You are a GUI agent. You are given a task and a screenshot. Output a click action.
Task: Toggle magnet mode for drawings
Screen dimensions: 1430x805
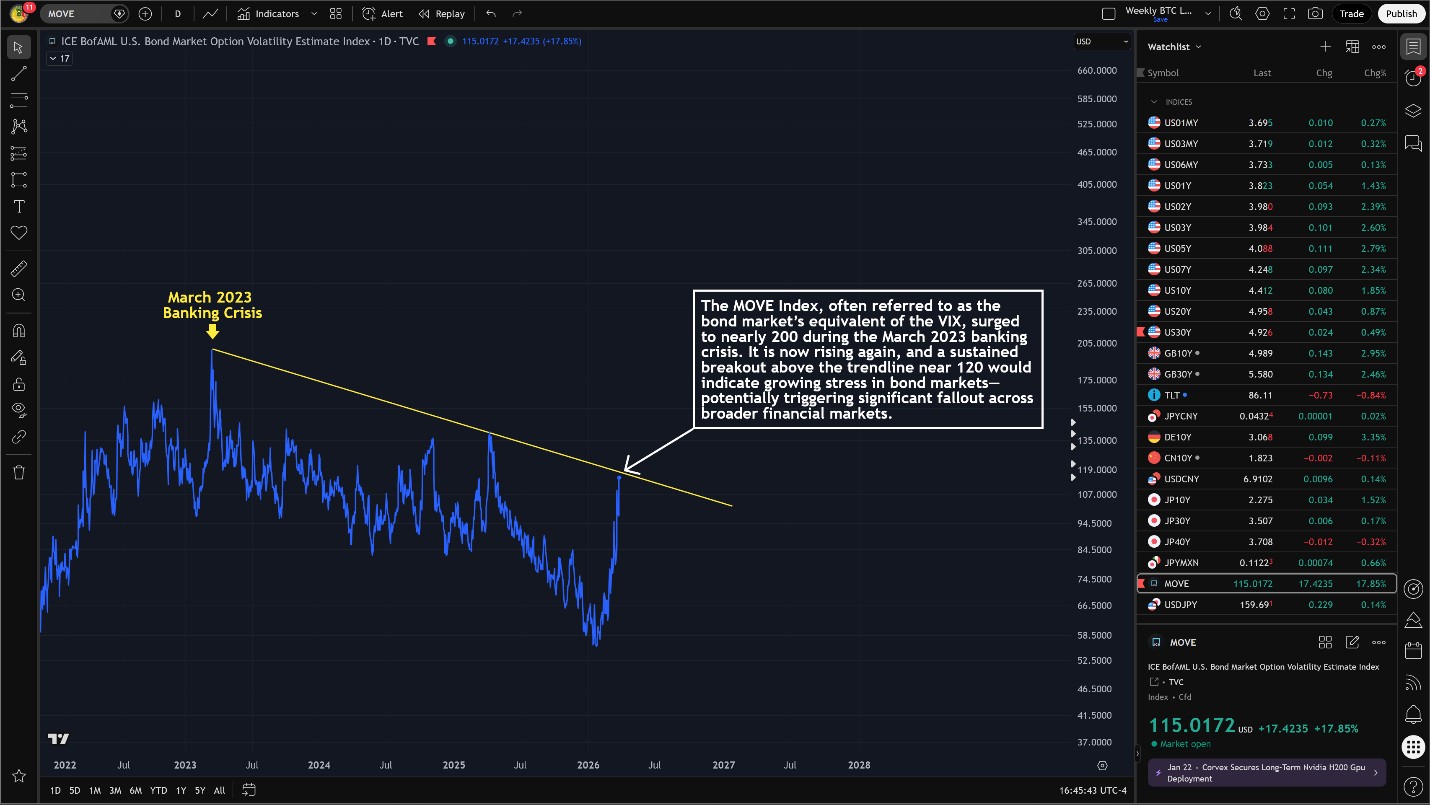18,331
